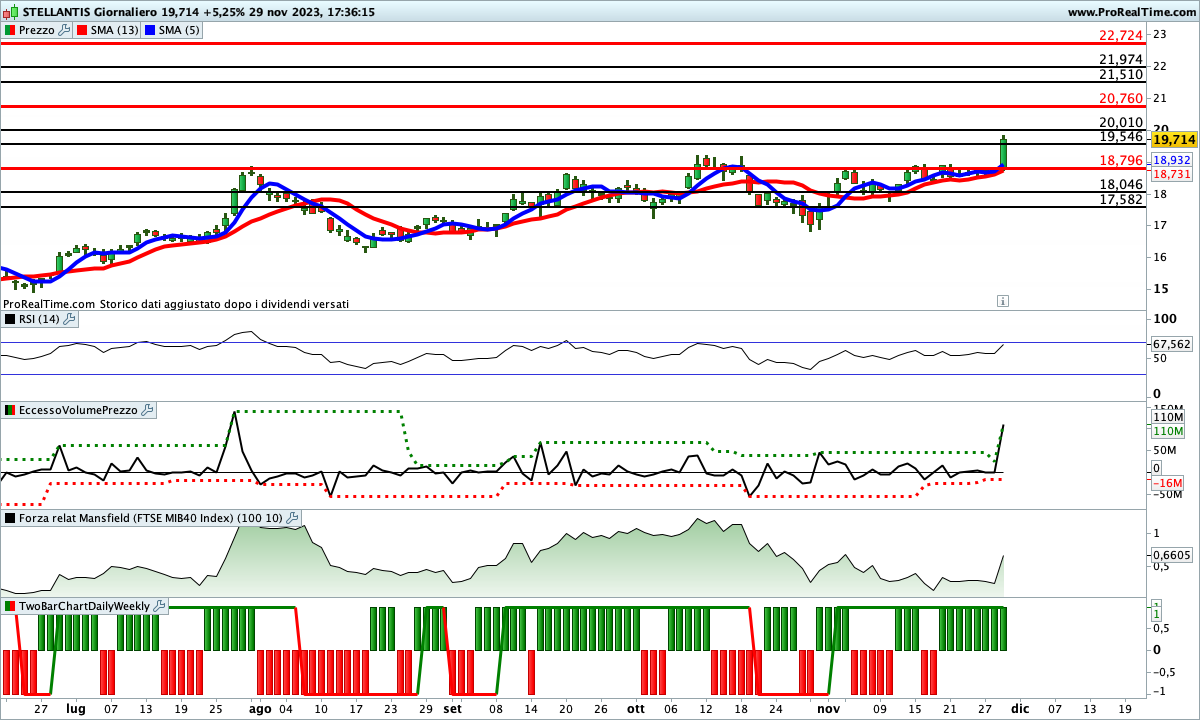Viewport: 1200px width, 720px height.
Task: Click the 18,046 level label
Action: [x=1121, y=184]
